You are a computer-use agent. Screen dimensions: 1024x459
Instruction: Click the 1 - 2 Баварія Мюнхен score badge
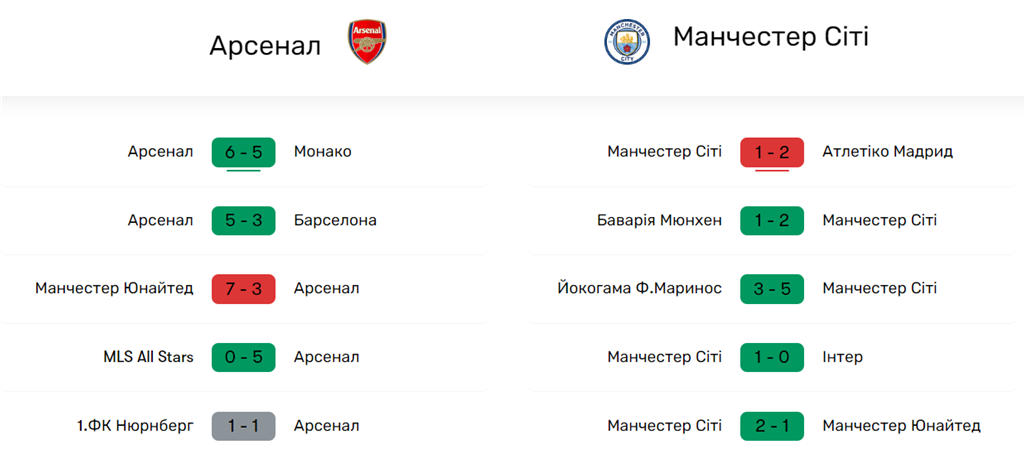[x=771, y=220]
